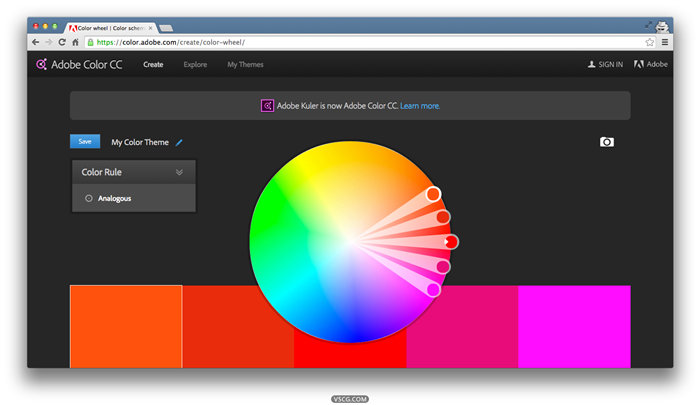The height and width of the screenshot is (405, 700).
Task: Click the blue Save button
Action: (x=85, y=142)
